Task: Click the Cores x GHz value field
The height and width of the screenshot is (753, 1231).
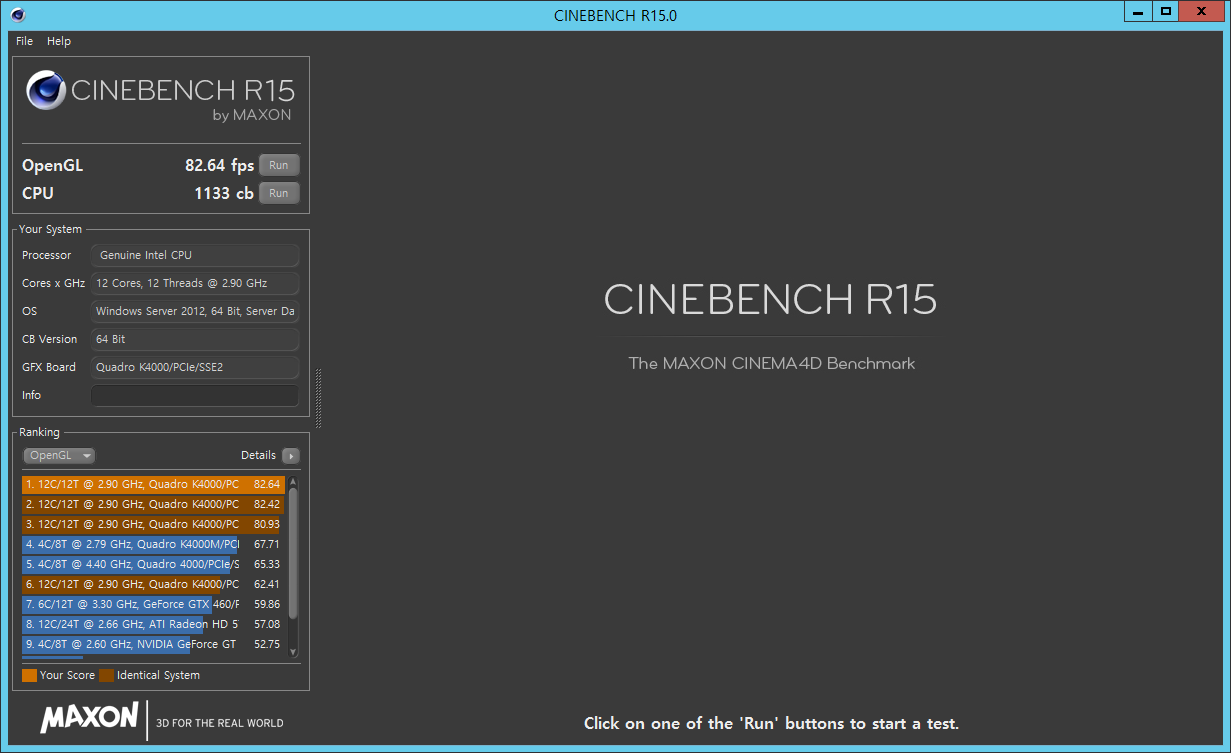Action: [x=195, y=283]
